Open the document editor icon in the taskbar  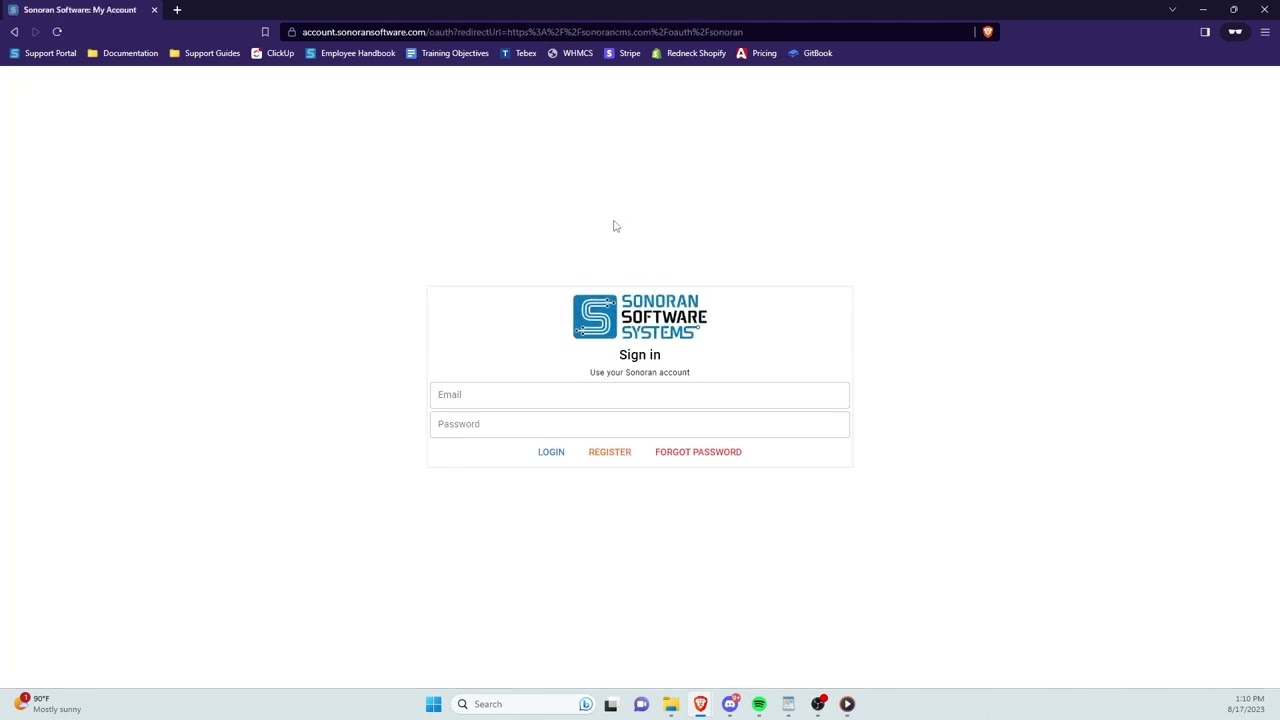[788, 704]
